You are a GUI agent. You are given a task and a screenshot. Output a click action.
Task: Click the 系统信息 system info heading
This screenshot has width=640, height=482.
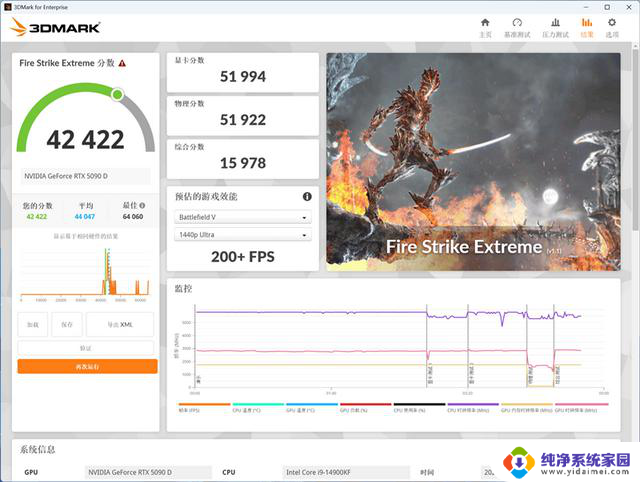point(38,449)
